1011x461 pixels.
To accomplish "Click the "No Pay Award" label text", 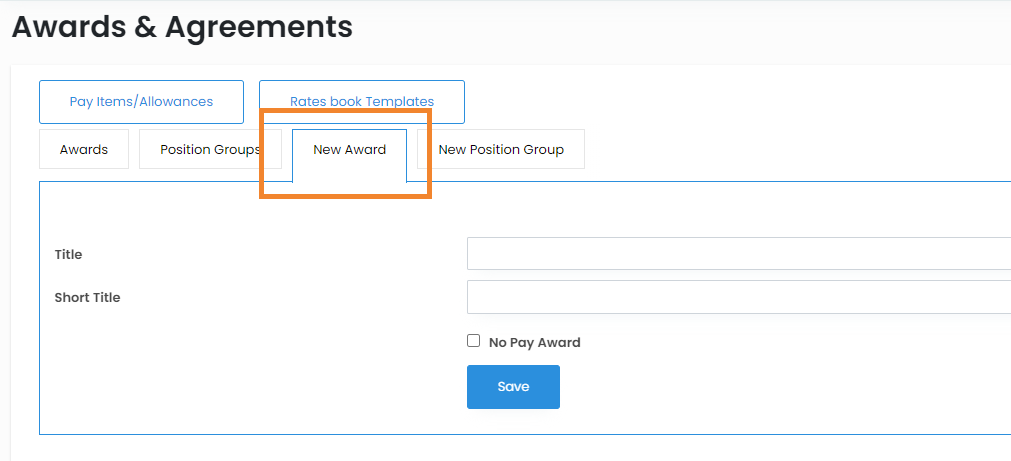I will click(x=534, y=342).
